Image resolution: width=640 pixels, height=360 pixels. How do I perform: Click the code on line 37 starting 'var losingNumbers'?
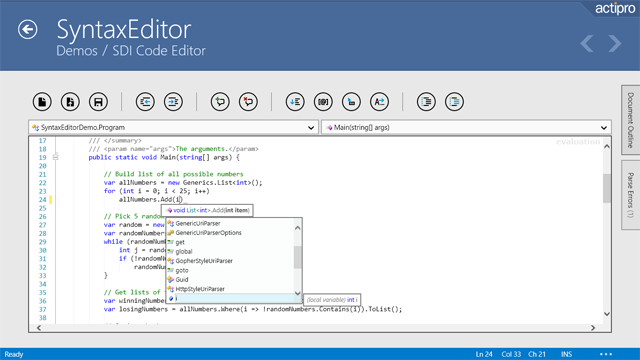253,309
